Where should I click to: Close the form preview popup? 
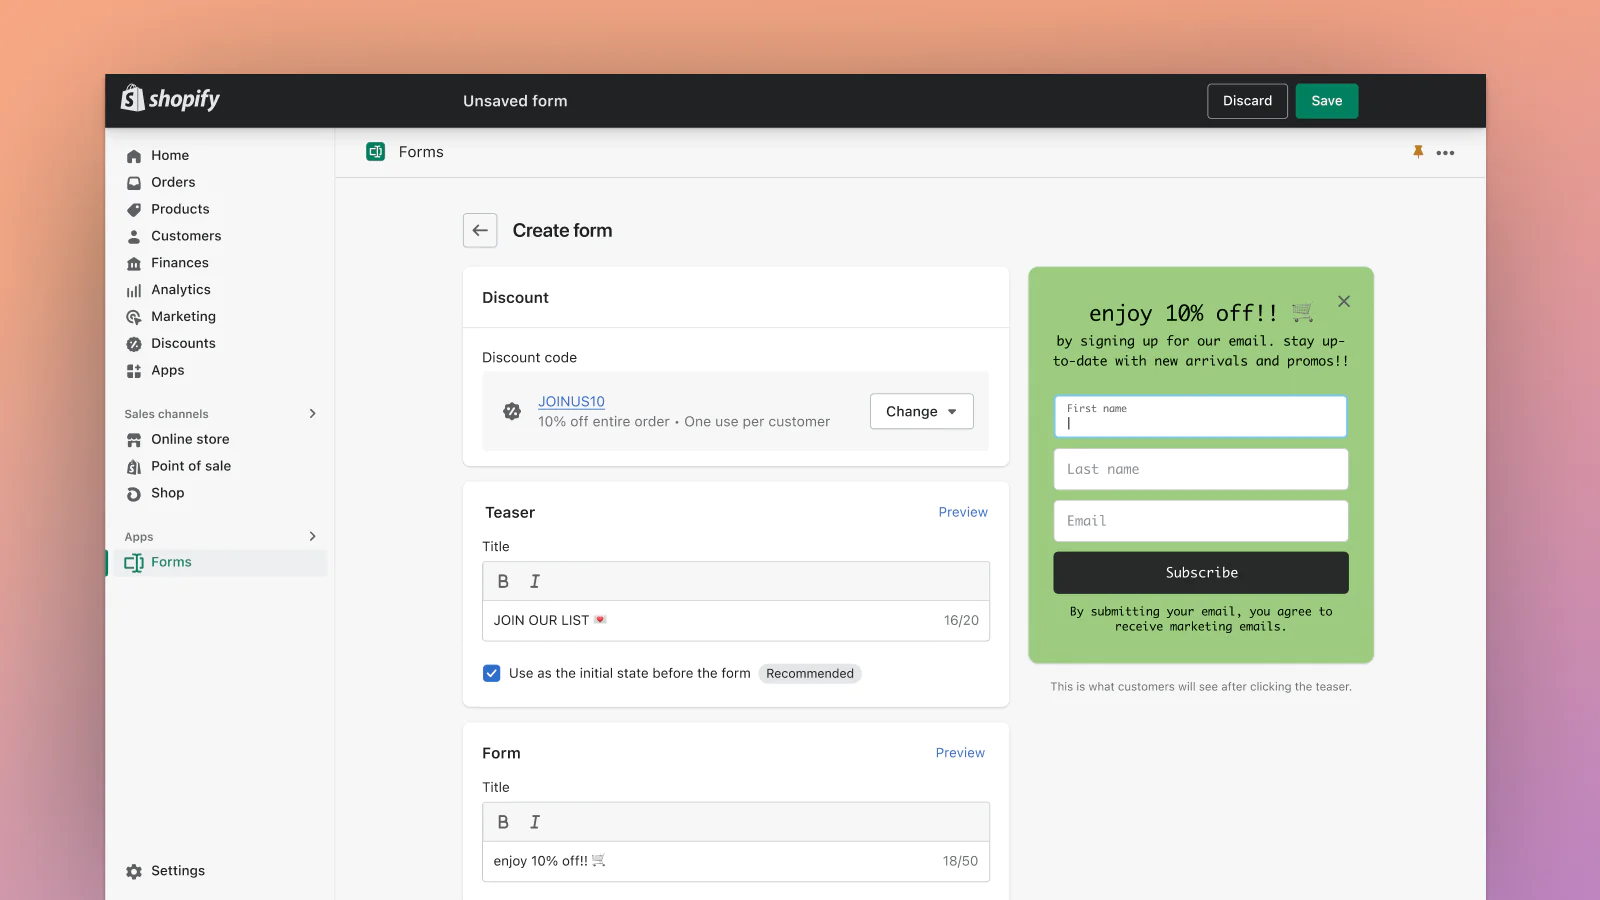point(1344,301)
